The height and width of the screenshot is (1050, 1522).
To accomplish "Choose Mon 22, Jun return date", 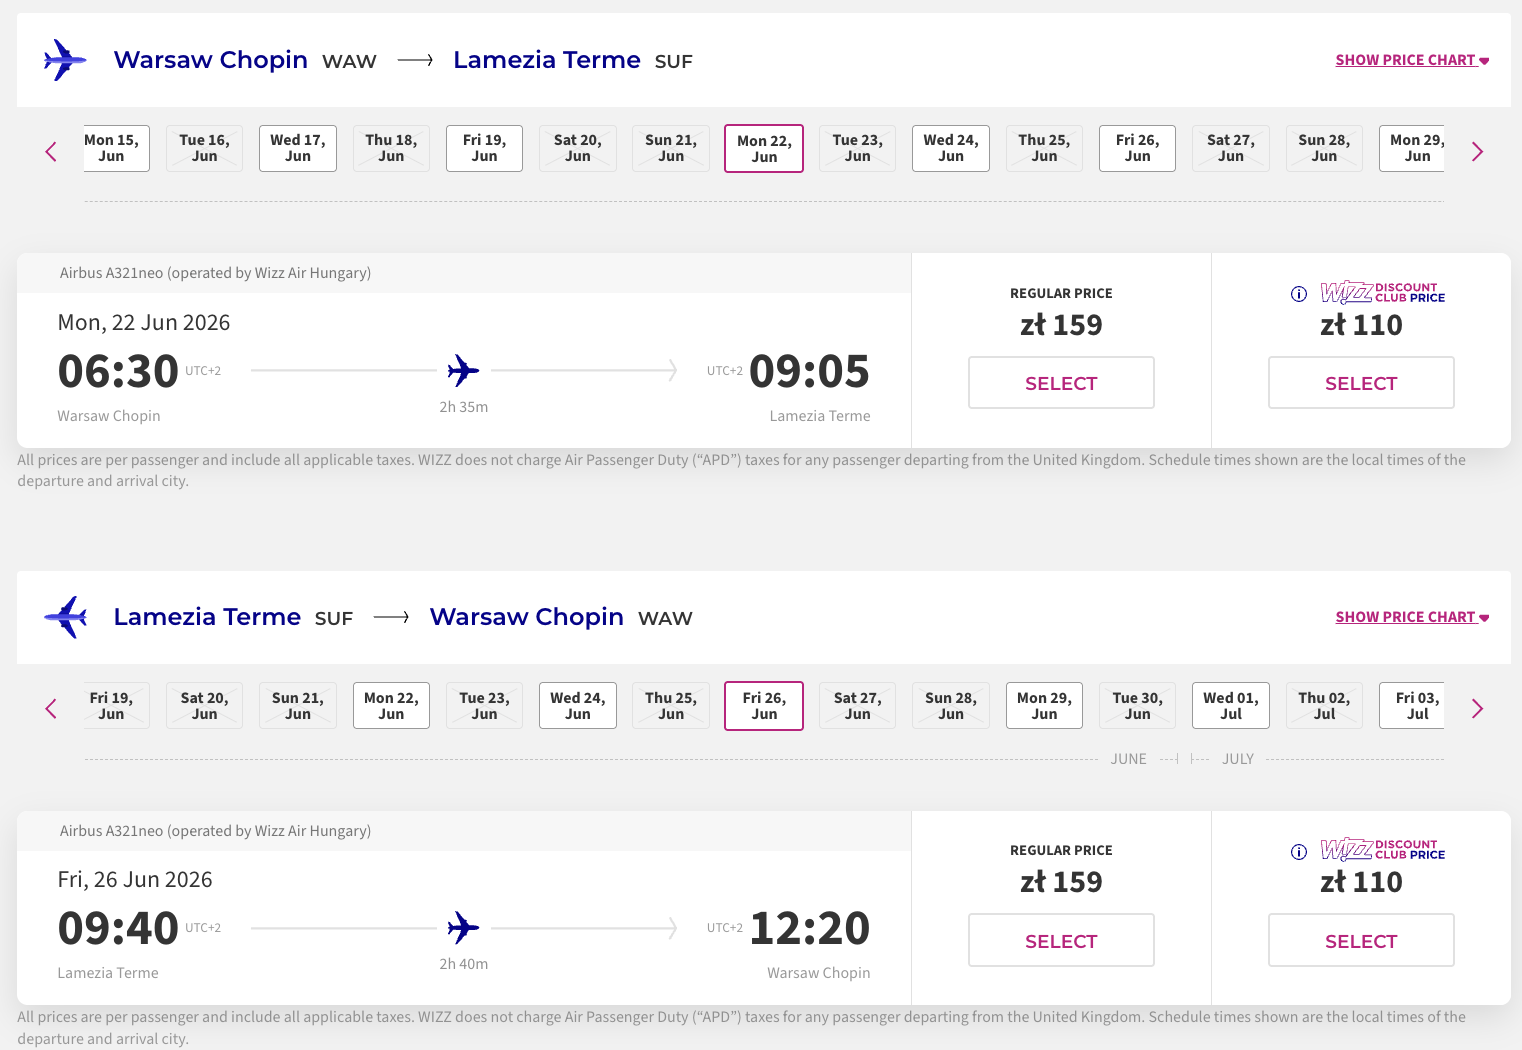I will (391, 706).
